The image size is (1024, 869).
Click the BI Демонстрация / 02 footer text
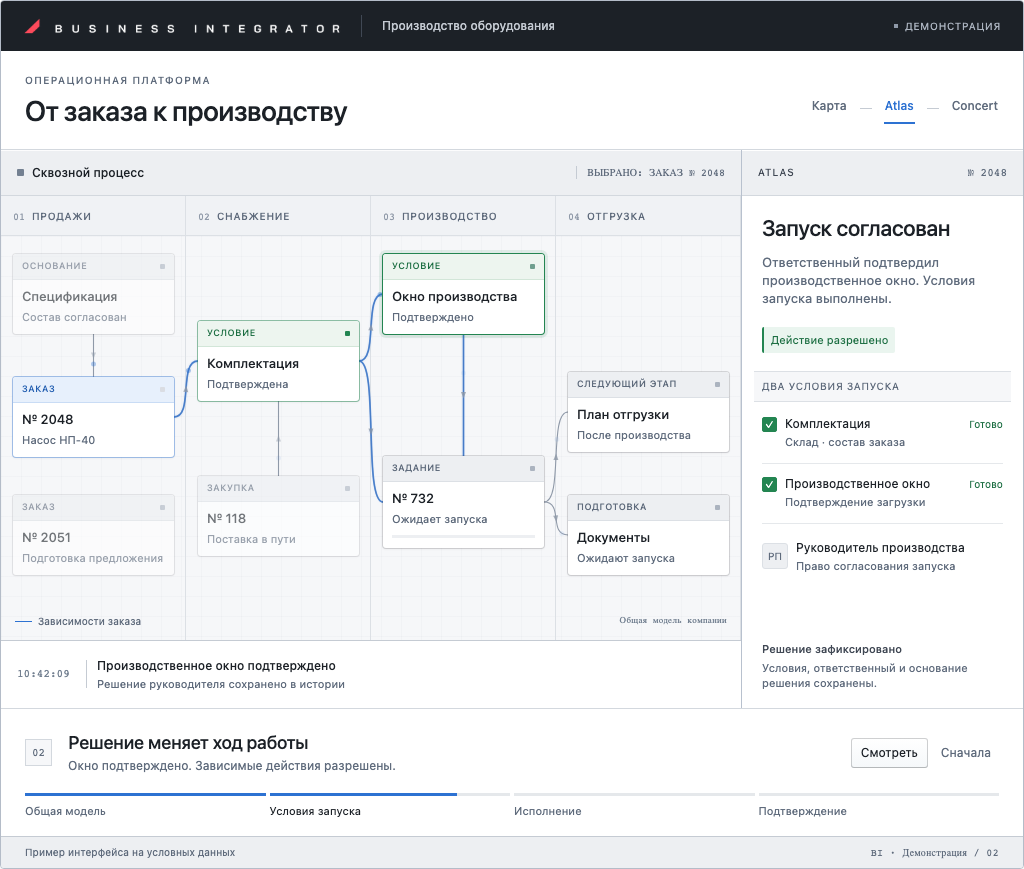[x=935, y=853]
